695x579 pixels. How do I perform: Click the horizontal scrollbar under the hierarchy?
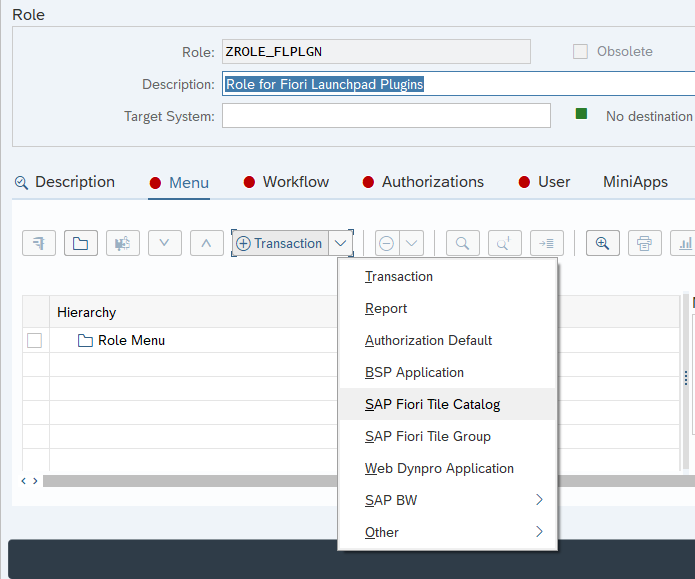pos(190,481)
